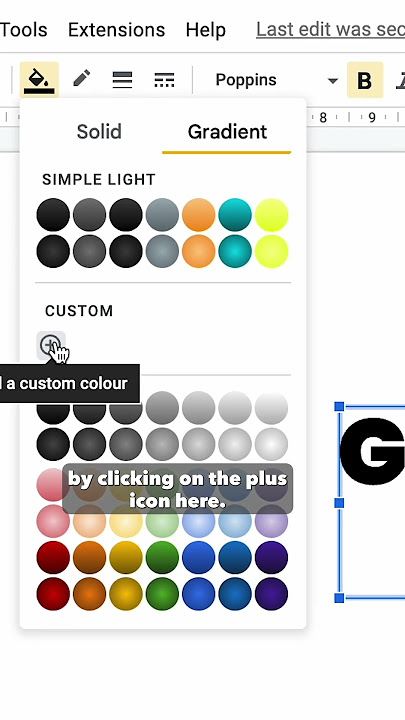
Task: Select the bottom-row dark red radial gradient
Action: [53, 594]
